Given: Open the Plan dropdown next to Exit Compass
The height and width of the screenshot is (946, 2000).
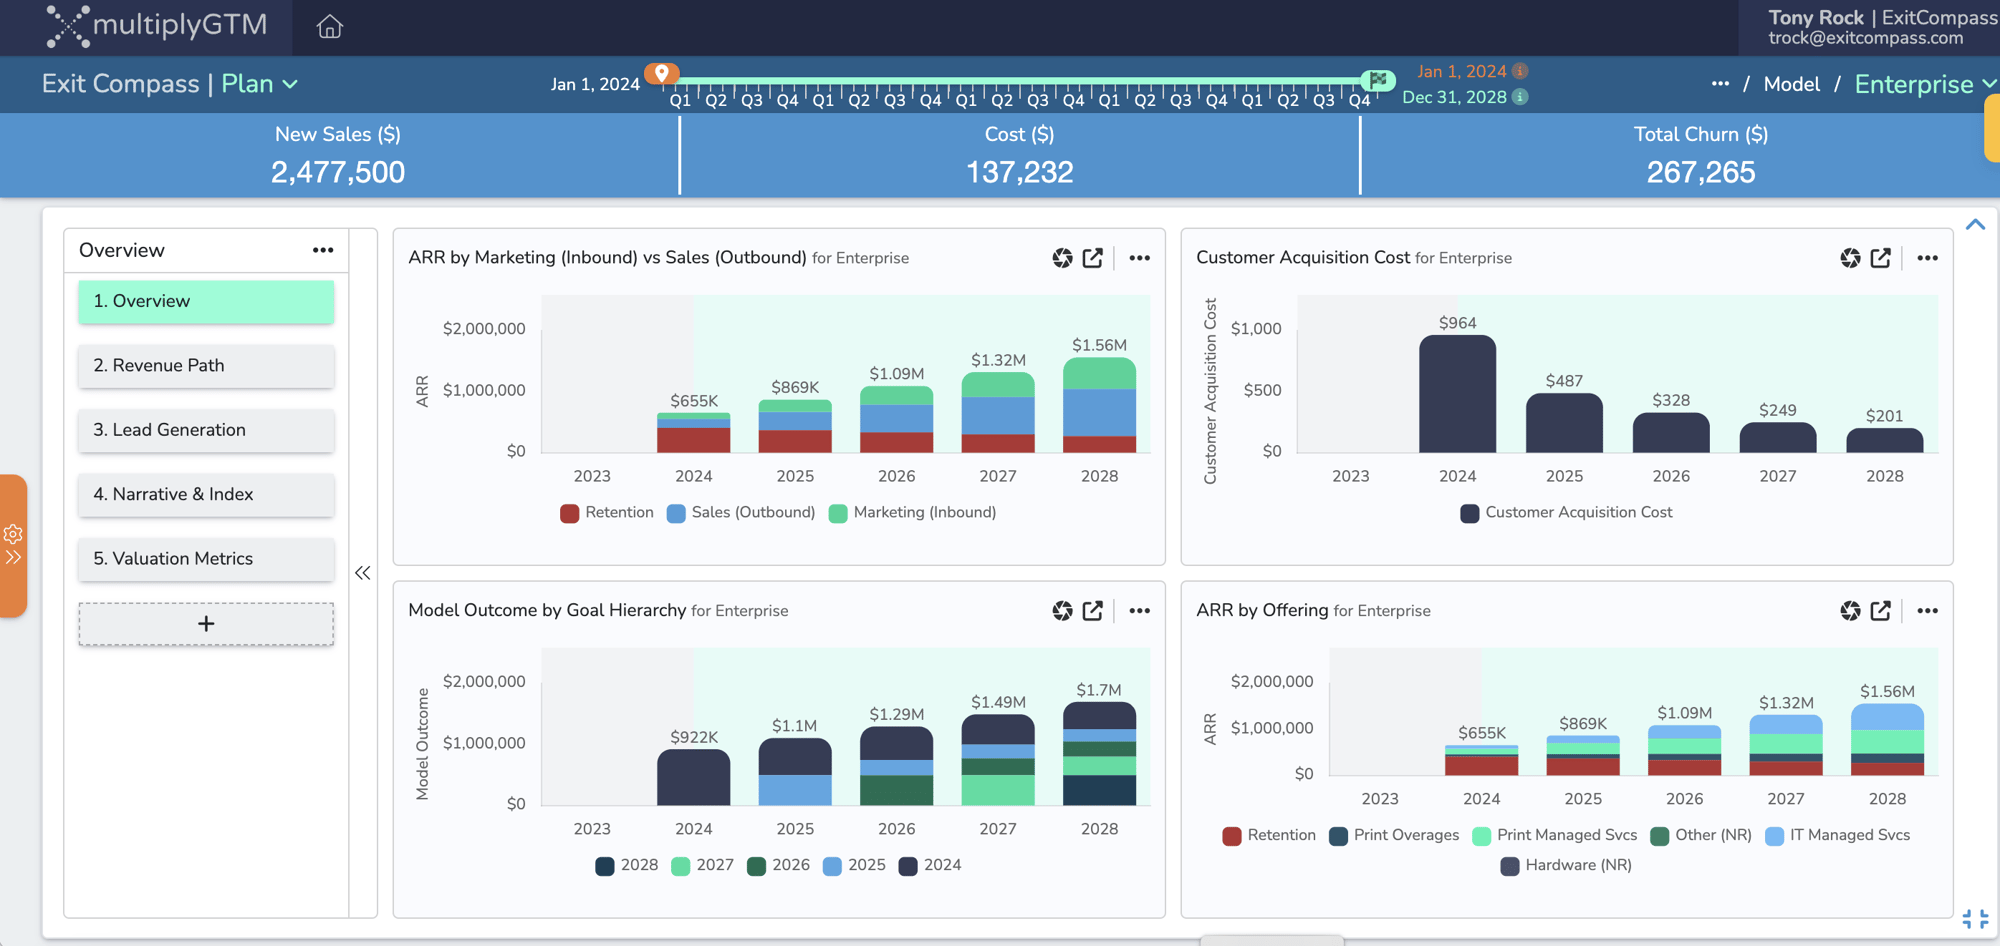Looking at the screenshot, I should tap(260, 84).
